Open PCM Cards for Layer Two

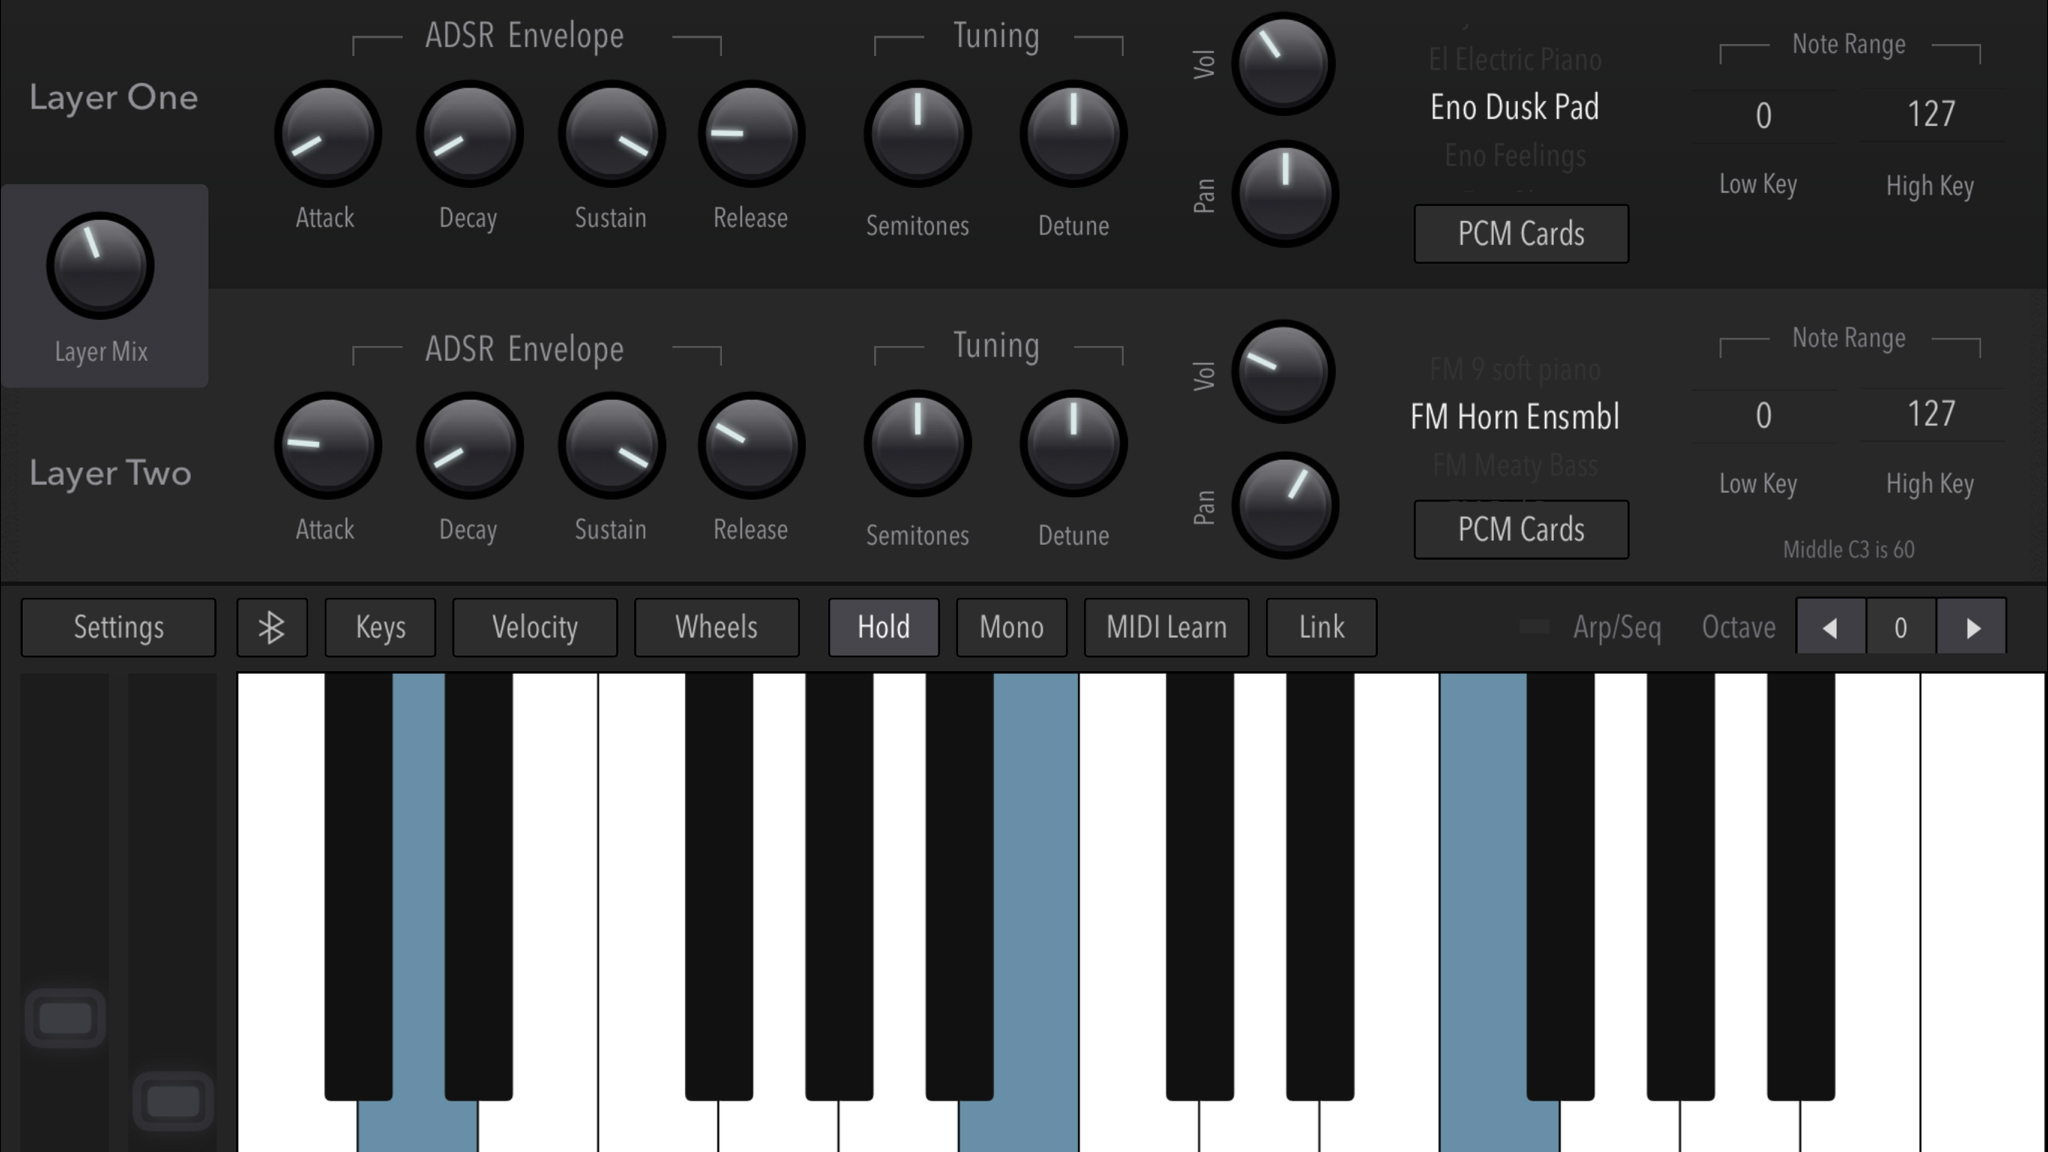point(1519,527)
